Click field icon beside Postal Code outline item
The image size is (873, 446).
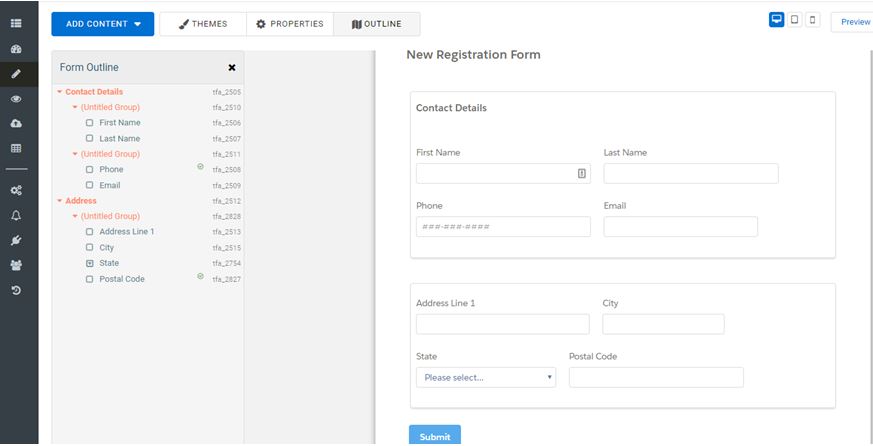[89, 279]
